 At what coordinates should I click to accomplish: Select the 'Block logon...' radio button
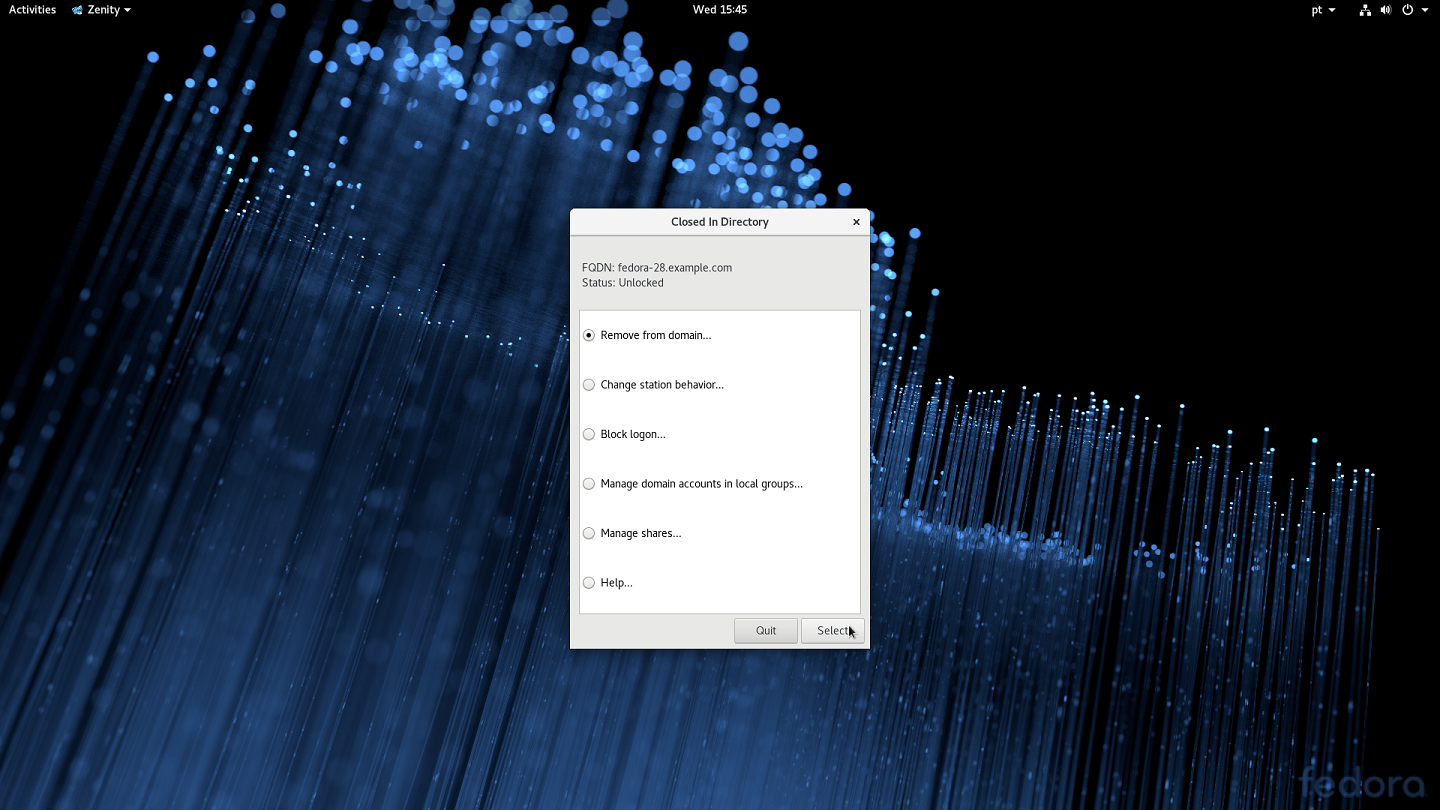click(x=589, y=434)
